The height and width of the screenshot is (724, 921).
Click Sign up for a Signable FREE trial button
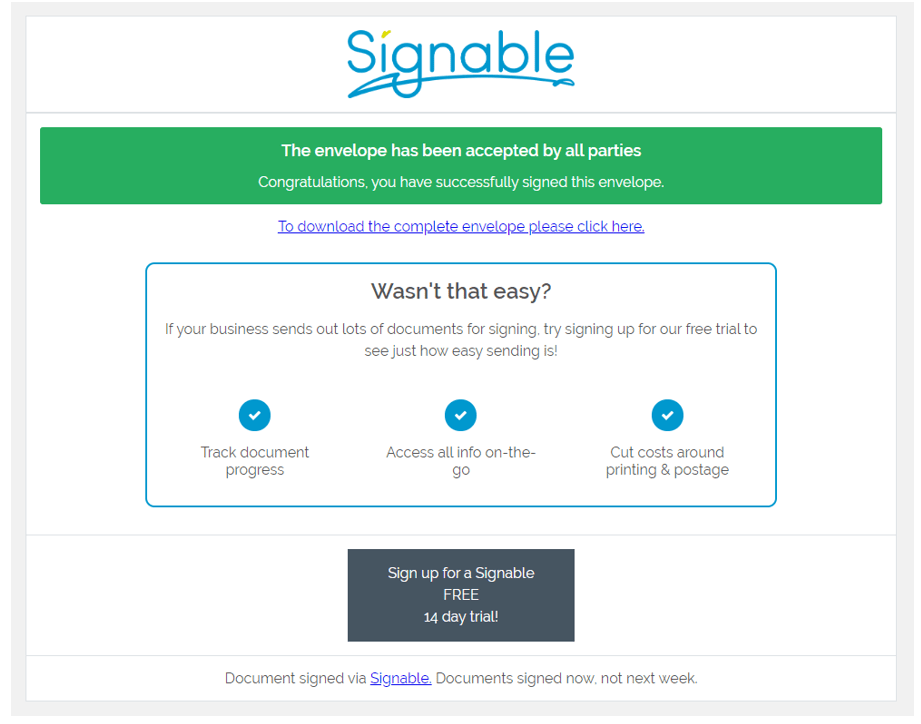[x=461, y=595]
